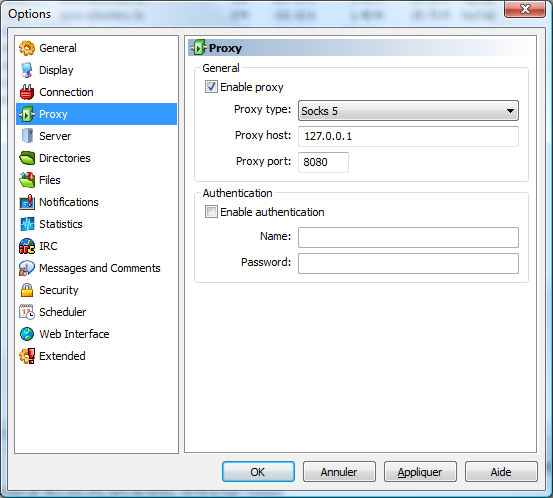
Task: Click the Messages and Comments bubble icon
Action: pyautogui.click(x=27, y=268)
